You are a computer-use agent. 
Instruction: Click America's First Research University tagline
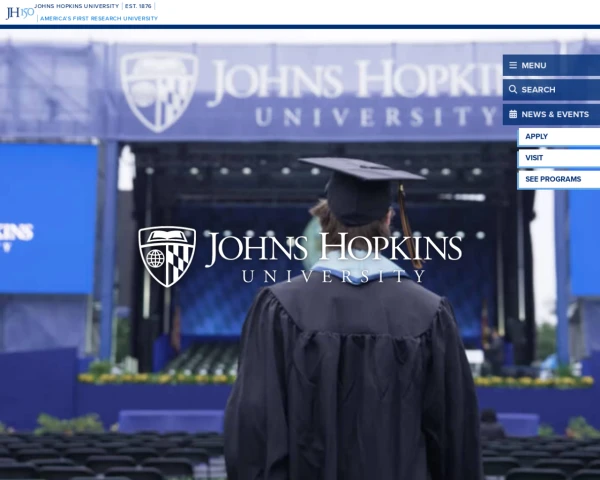[98, 18]
